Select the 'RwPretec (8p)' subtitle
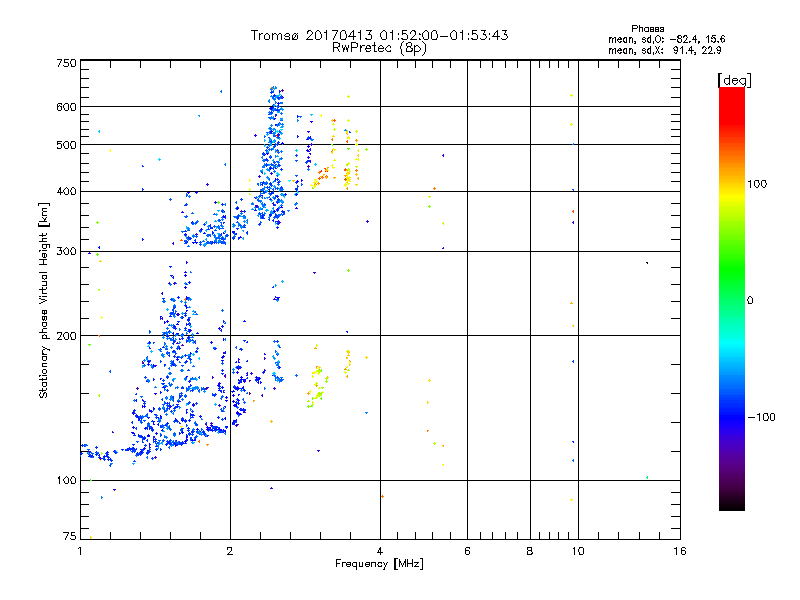Viewport: 800px width, 600px height. [379, 48]
